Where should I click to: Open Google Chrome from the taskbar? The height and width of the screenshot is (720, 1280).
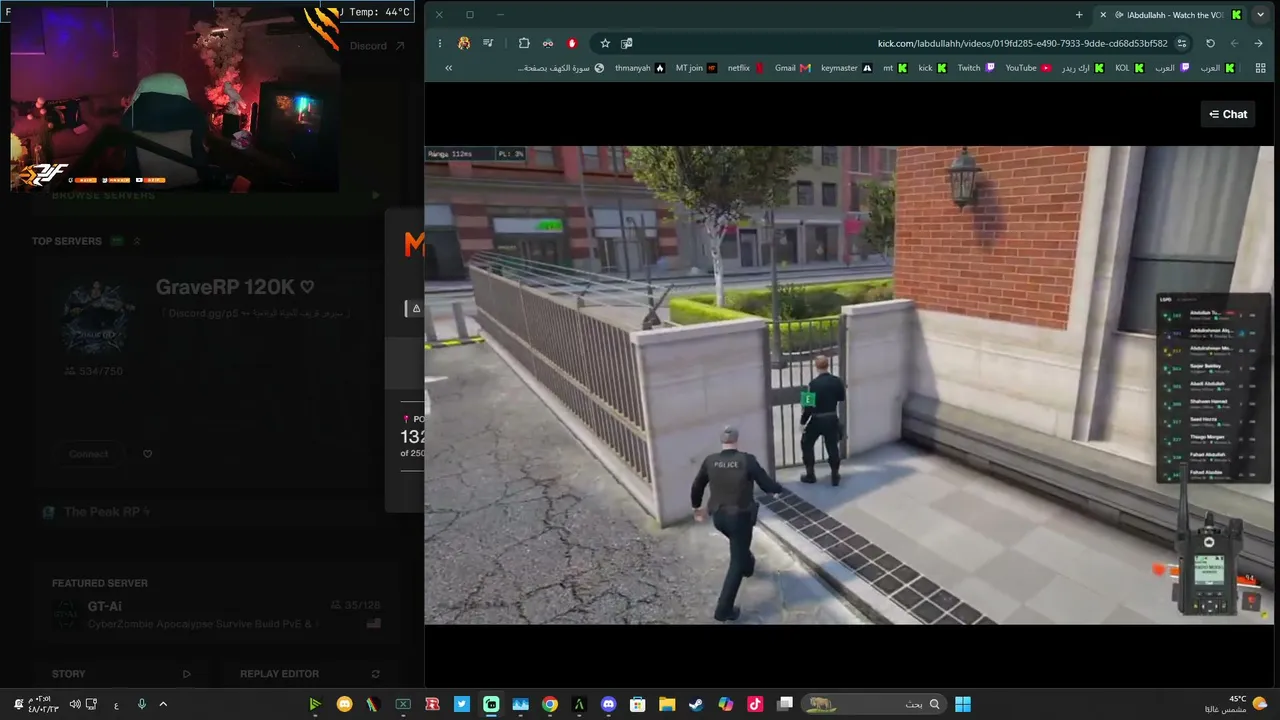[550, 704]
